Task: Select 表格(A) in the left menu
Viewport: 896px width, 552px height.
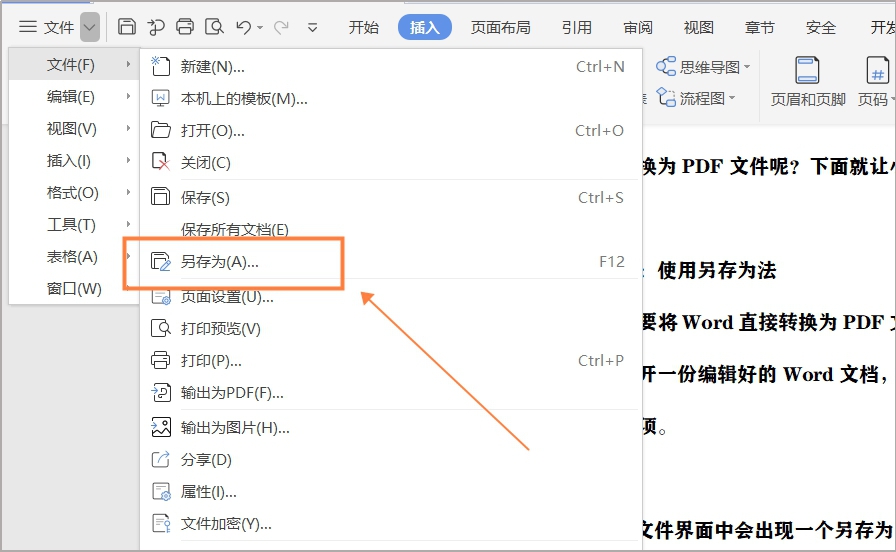Action: point(74,257)
